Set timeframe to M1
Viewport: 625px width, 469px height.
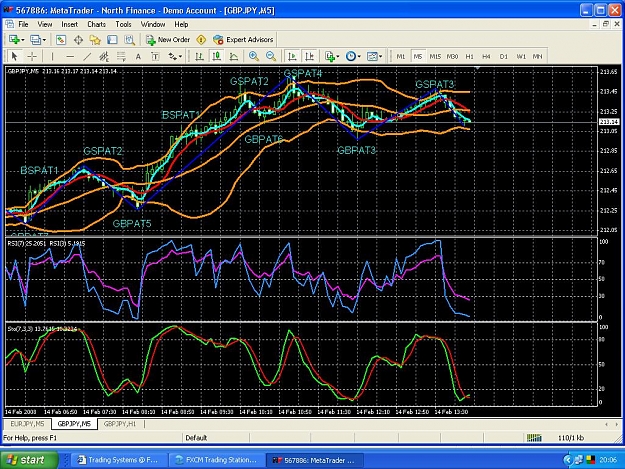pos(401,57)
